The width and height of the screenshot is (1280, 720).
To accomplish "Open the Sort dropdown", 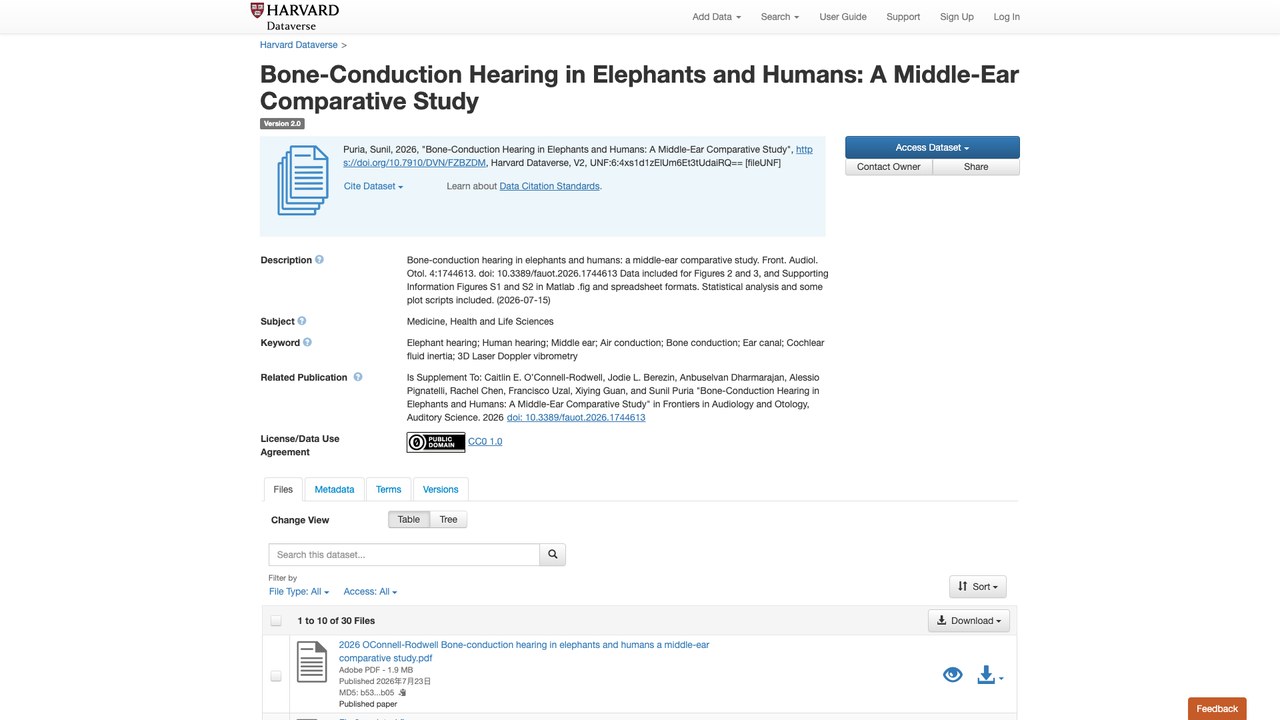I will click(978, 586).
